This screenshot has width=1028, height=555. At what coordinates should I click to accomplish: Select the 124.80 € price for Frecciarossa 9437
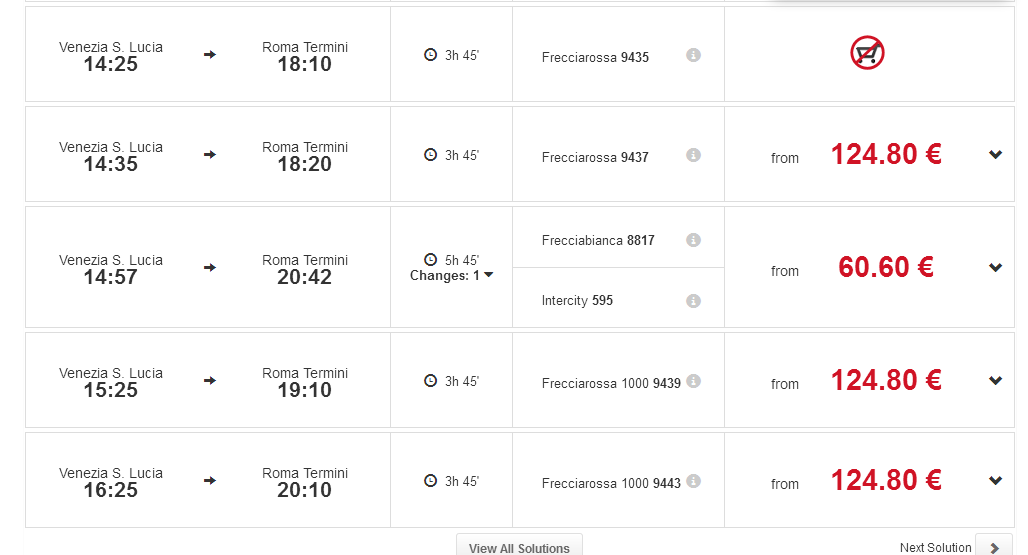(x=886, y=155)
